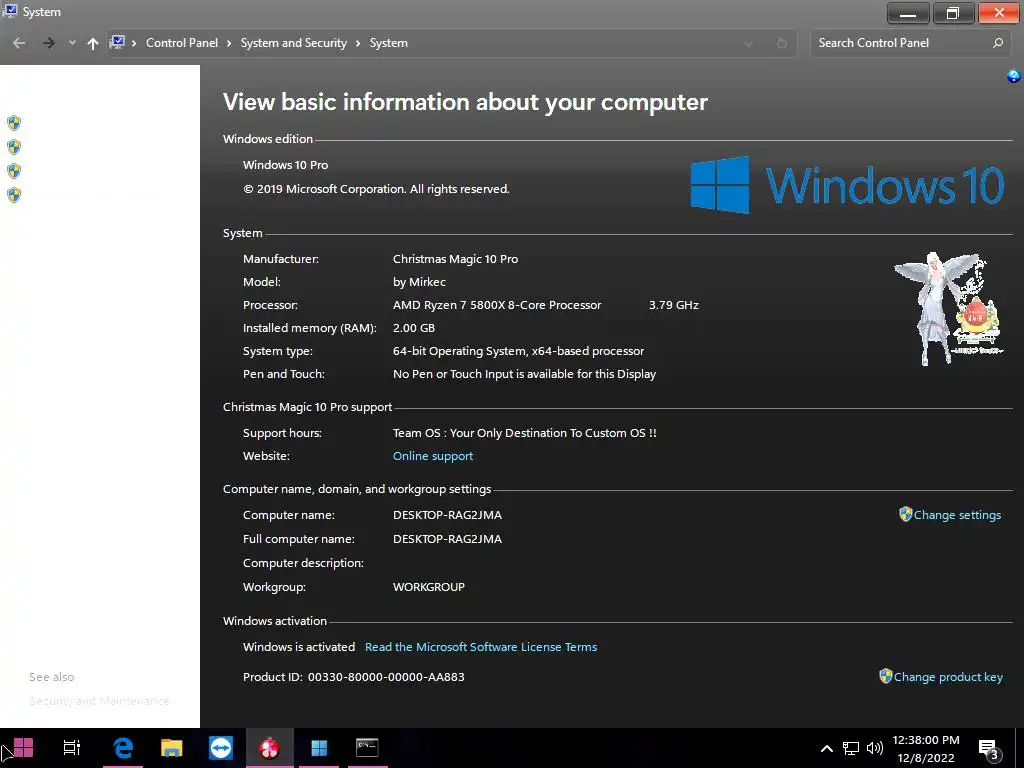Click the Windows 10 logo image
The image size is (1024, 768).
[847, 185]
